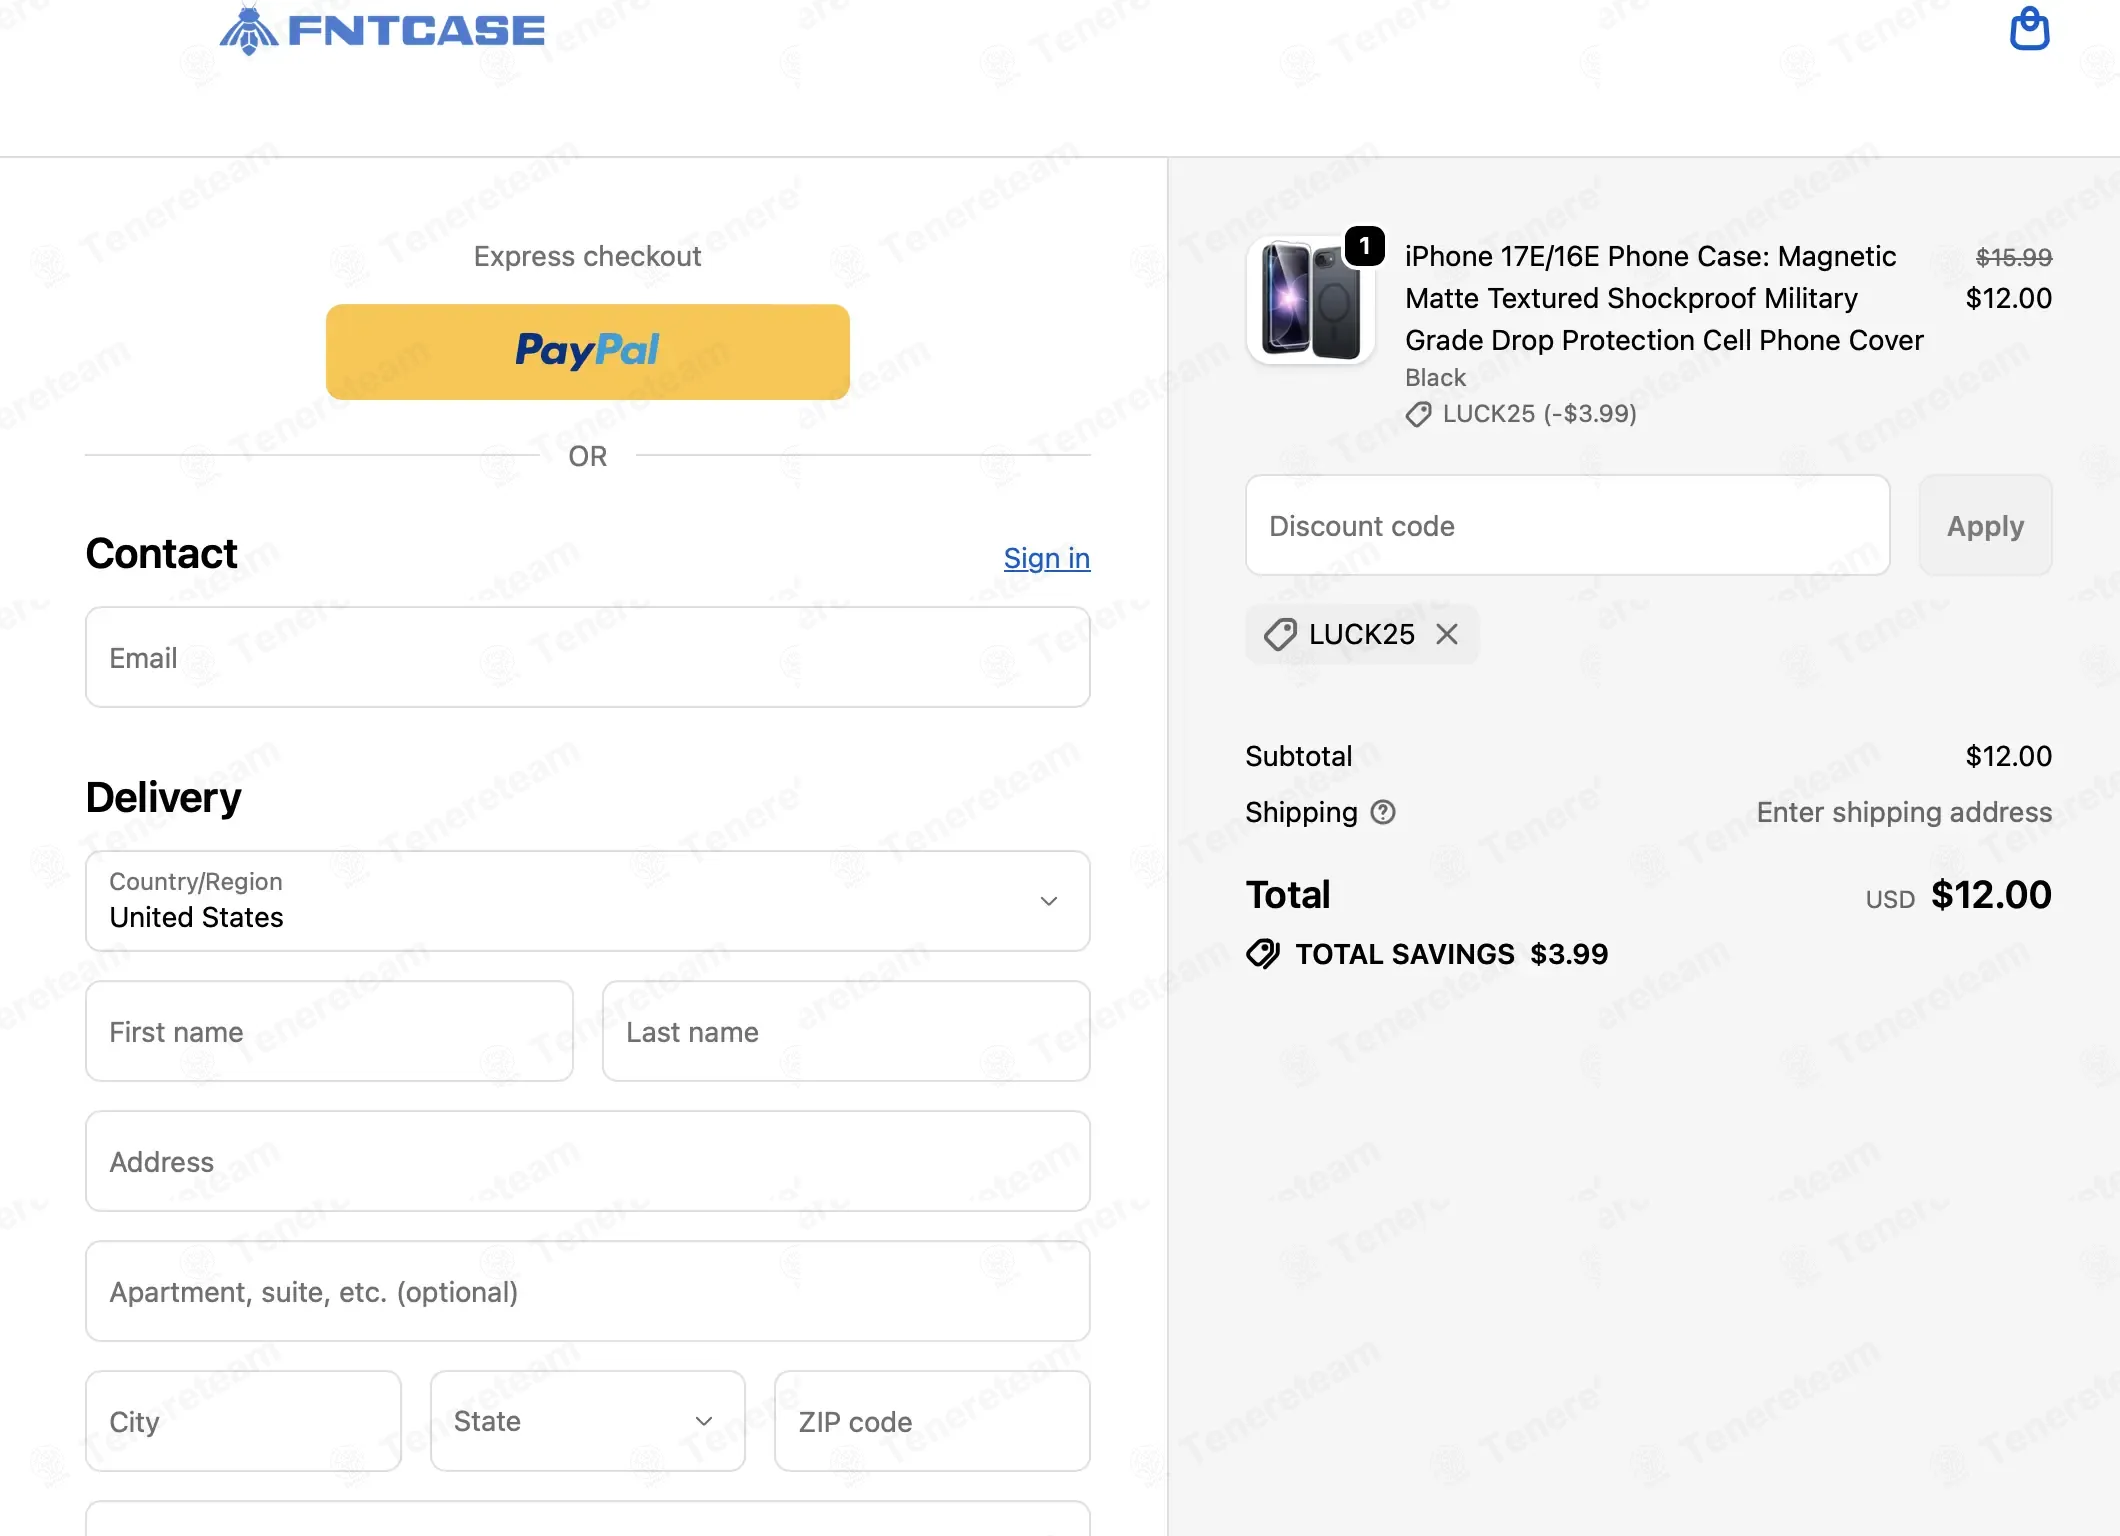Click the Total amount $12.00
This screenshot has height=1536, width=2120.
point(1991,895)
